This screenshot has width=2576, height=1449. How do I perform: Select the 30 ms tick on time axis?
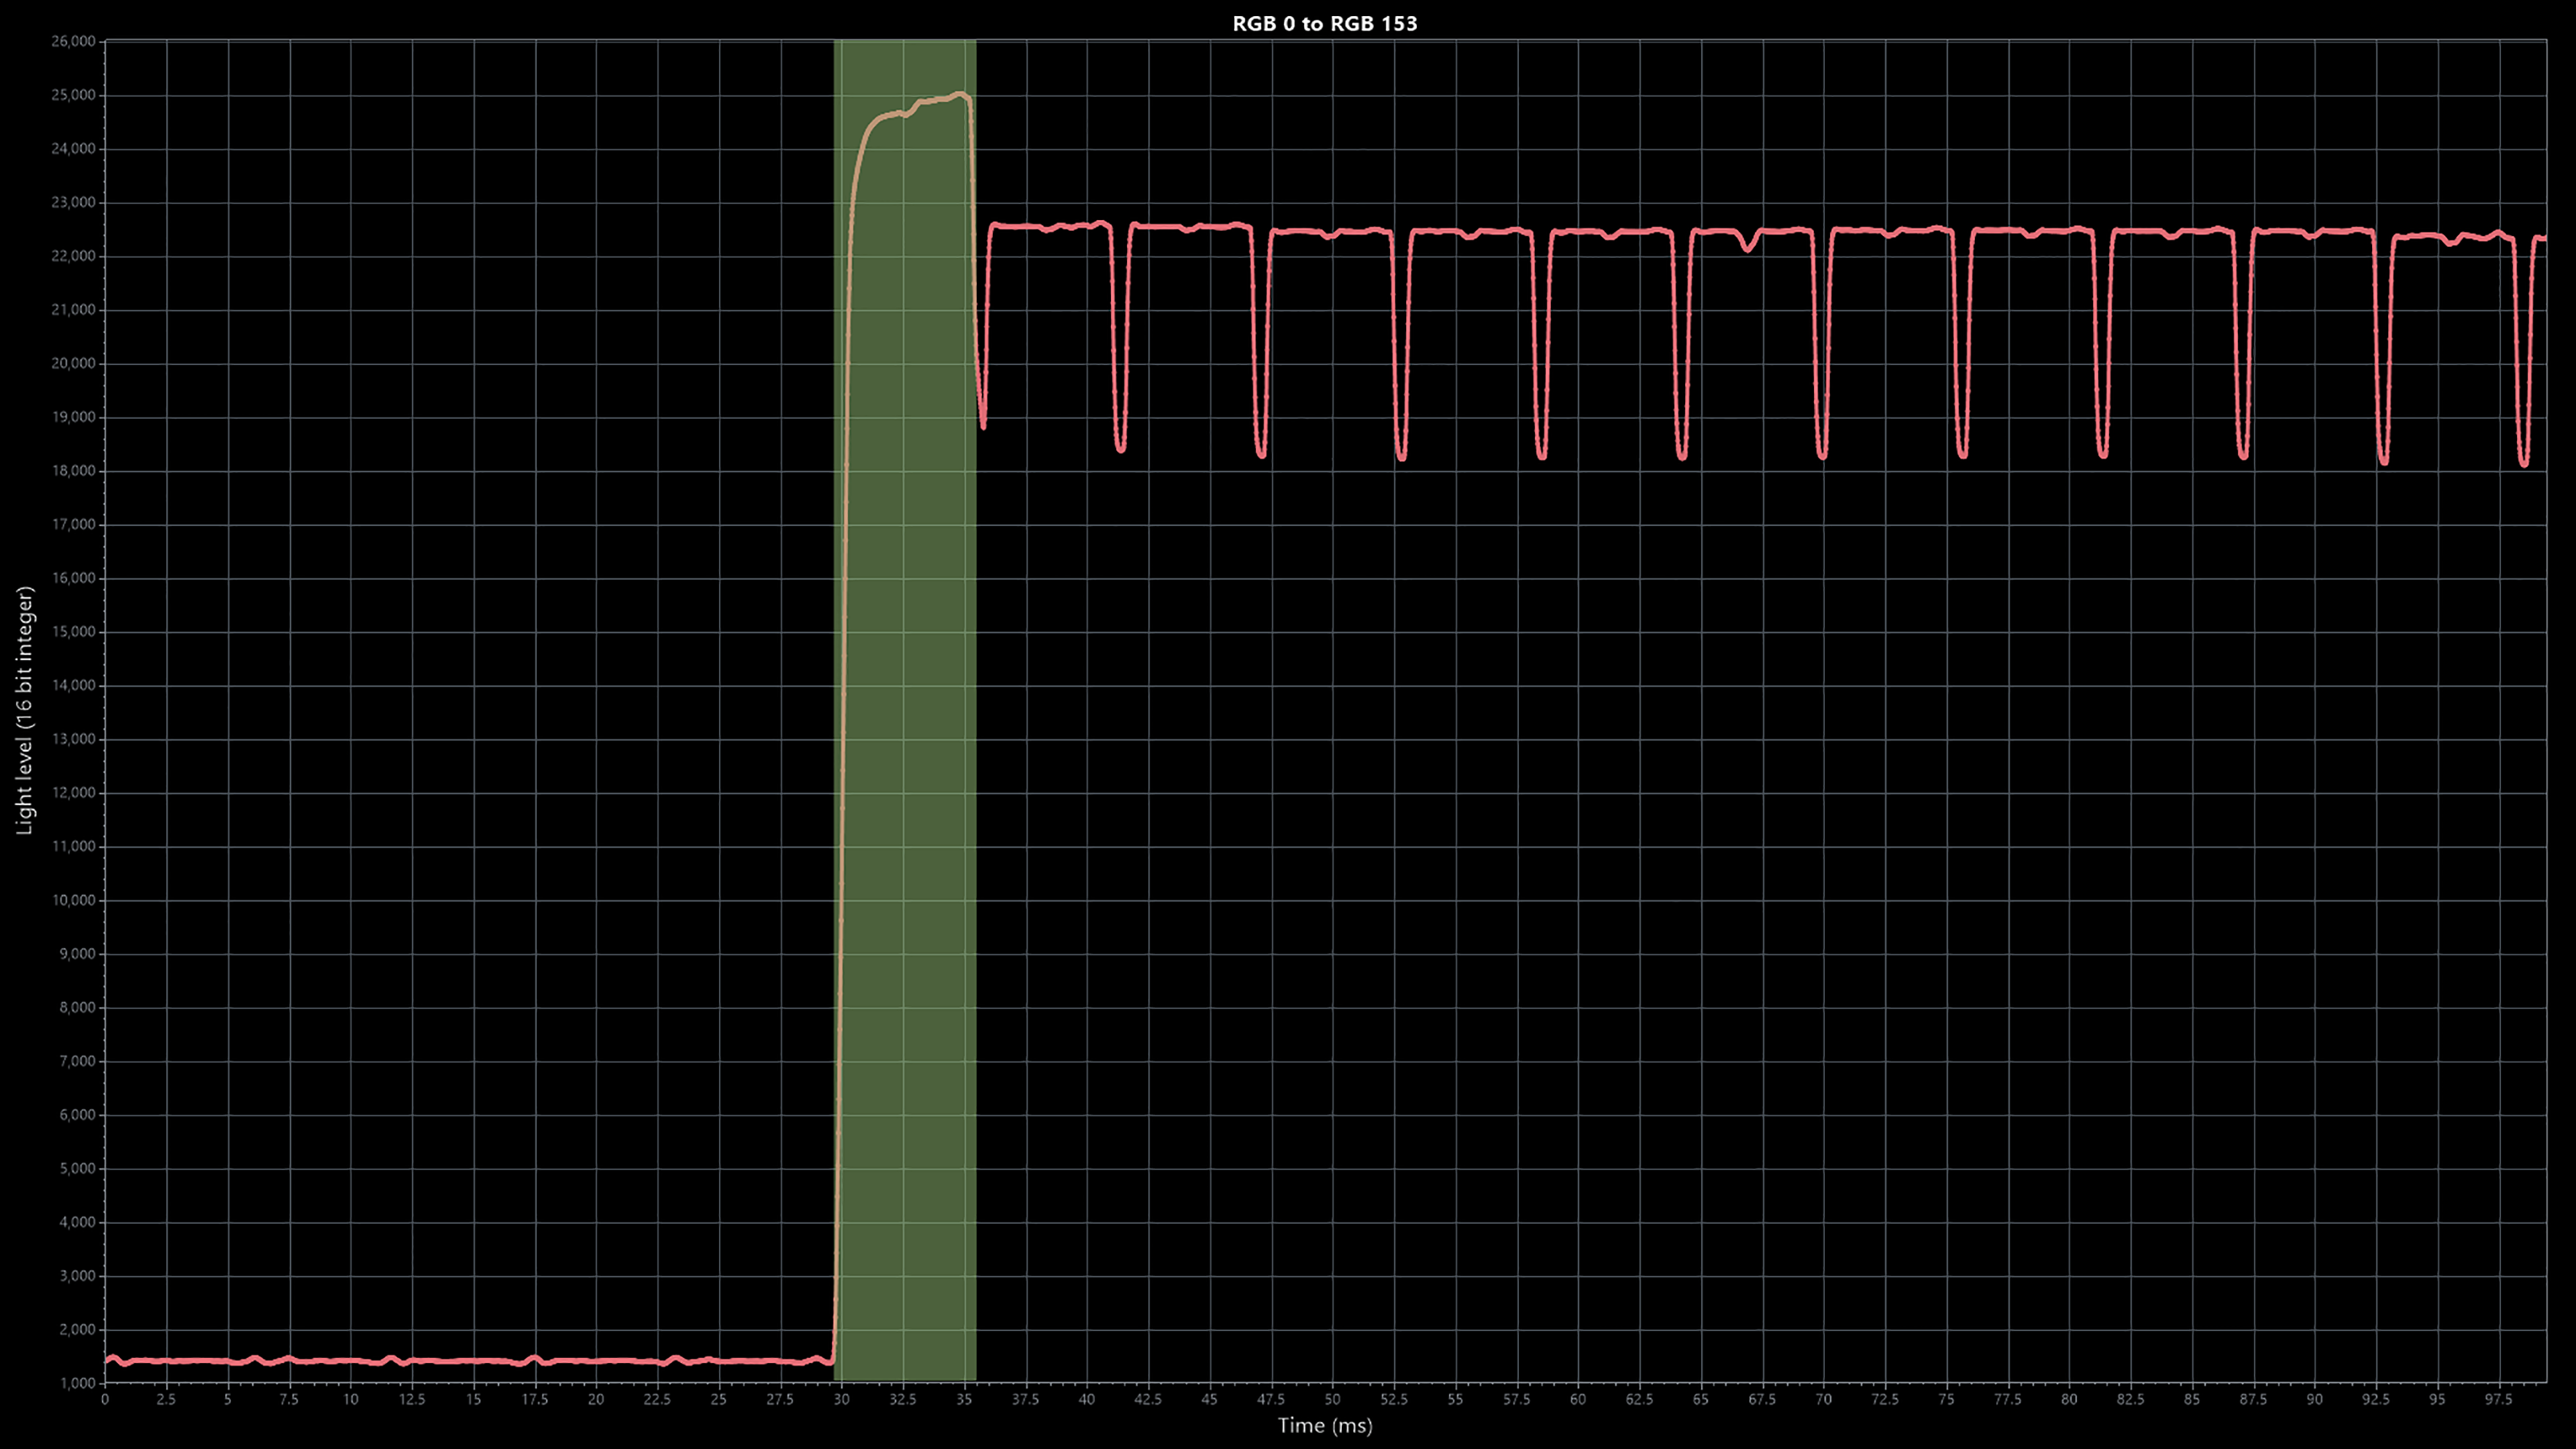pos(841,1399)
